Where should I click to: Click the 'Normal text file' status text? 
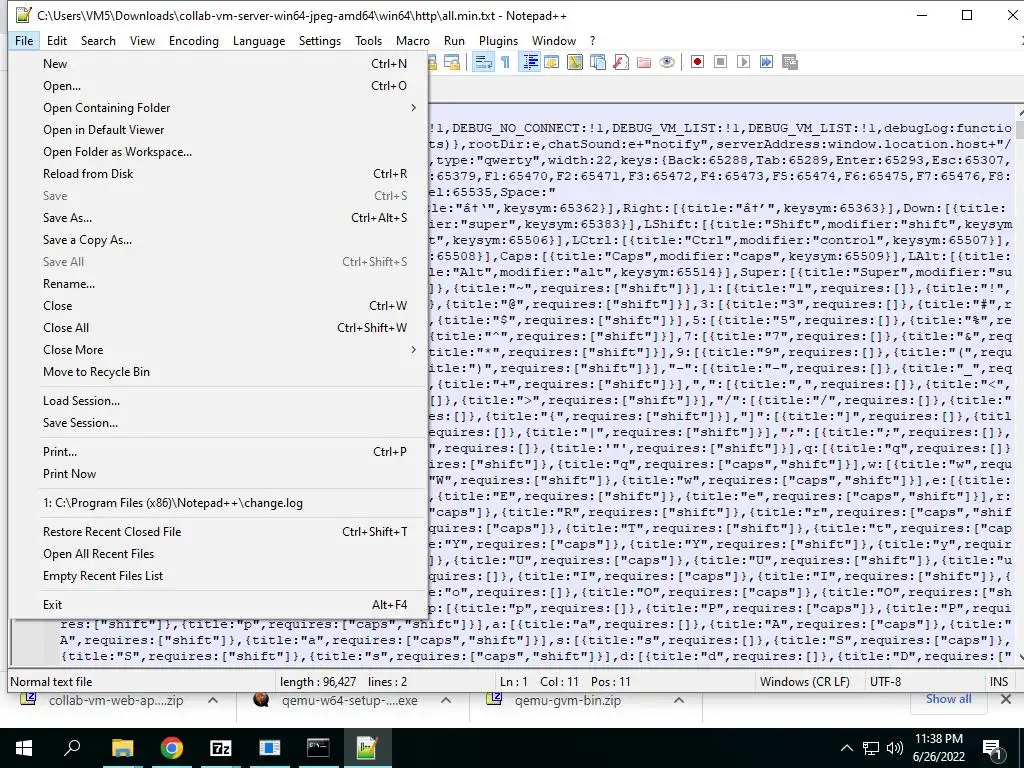(51, 681)
